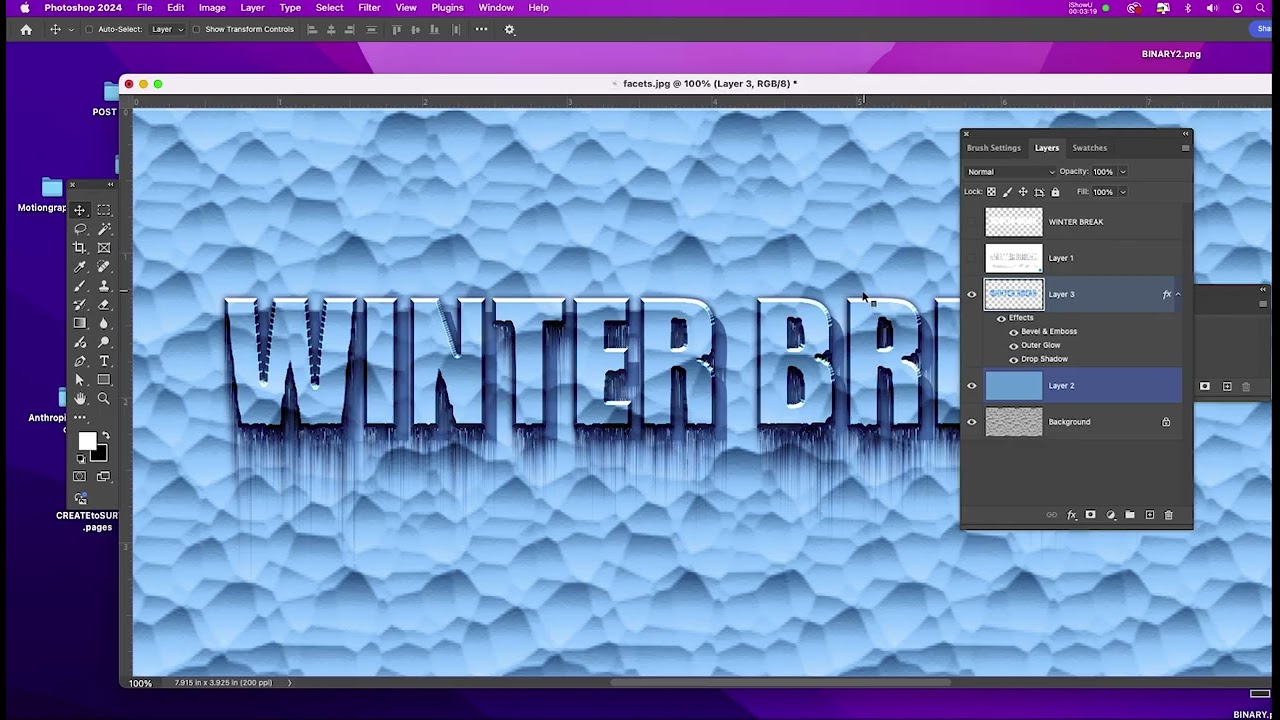Select the Crop tool
This screenshot has height=720, width=1280.
tap(80, 248)
